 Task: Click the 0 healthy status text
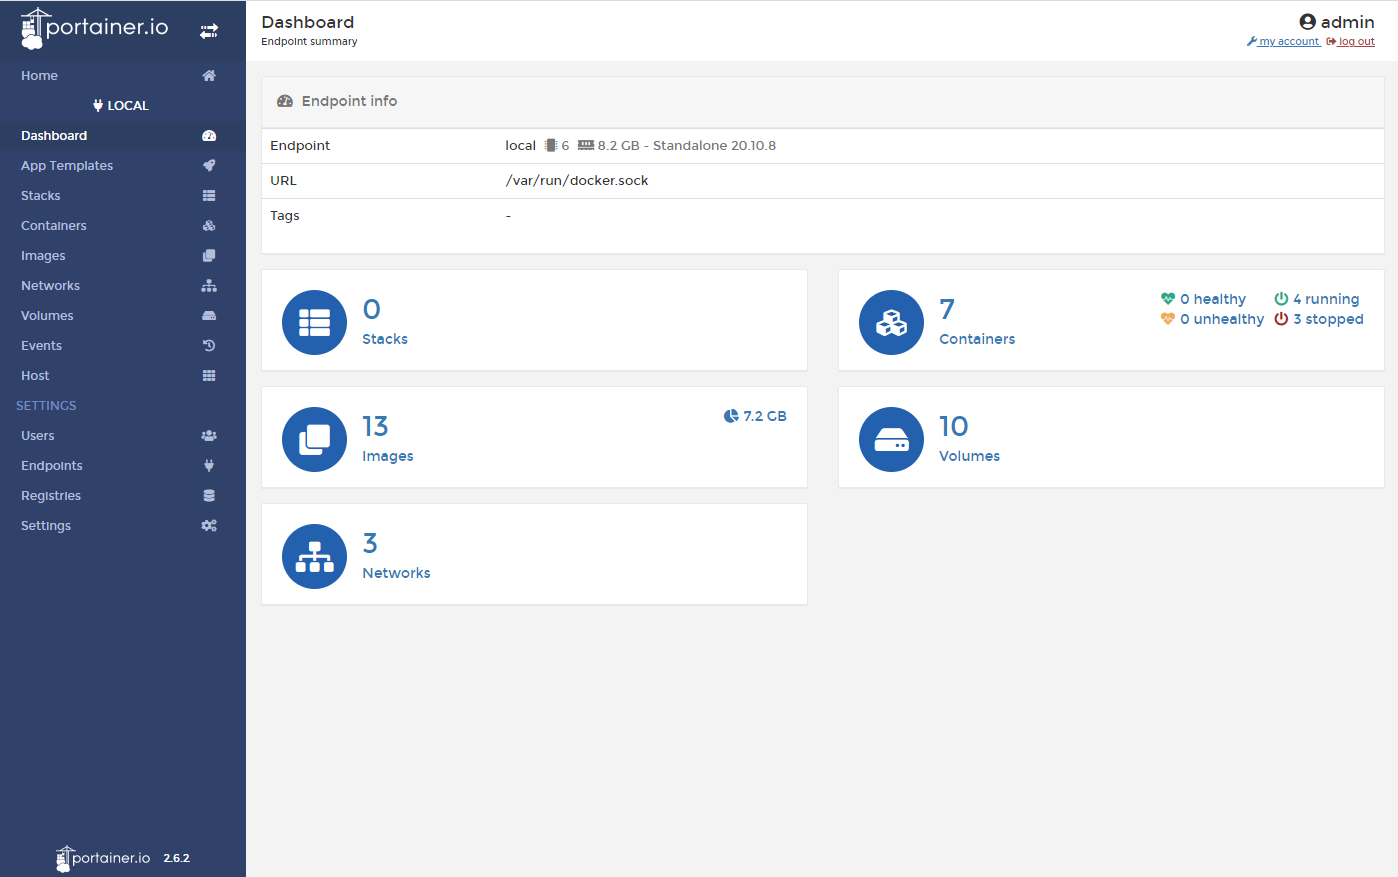coord(1213,299)
